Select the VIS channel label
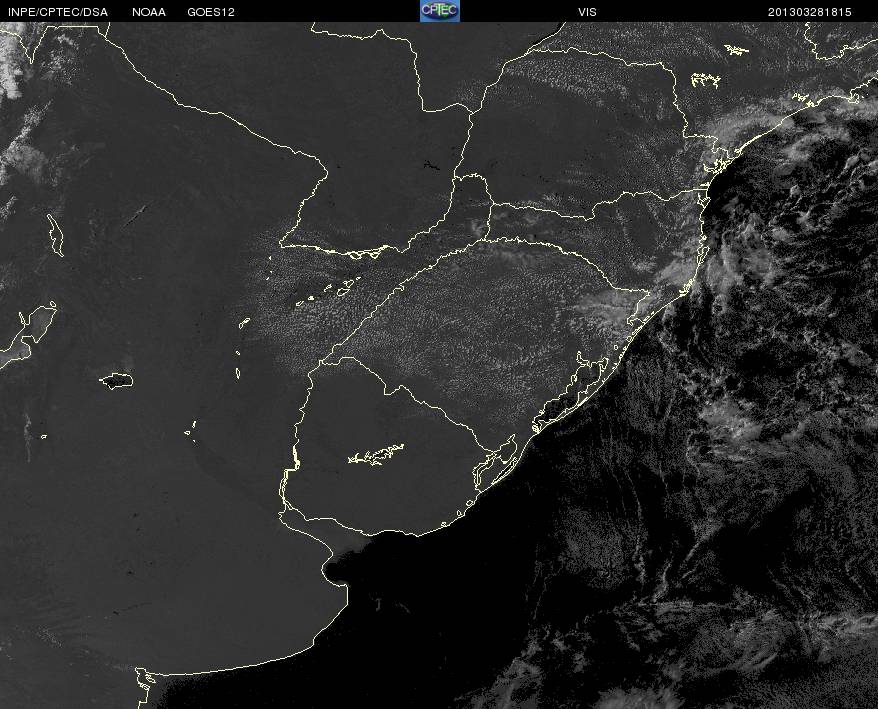The height and width of the screenshot is (709, 878). 587,12
